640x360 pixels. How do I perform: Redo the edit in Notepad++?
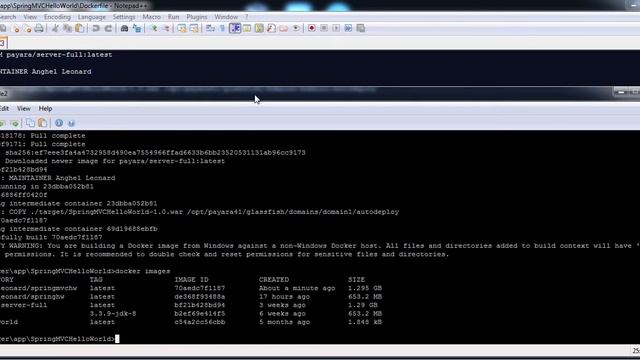108,28
